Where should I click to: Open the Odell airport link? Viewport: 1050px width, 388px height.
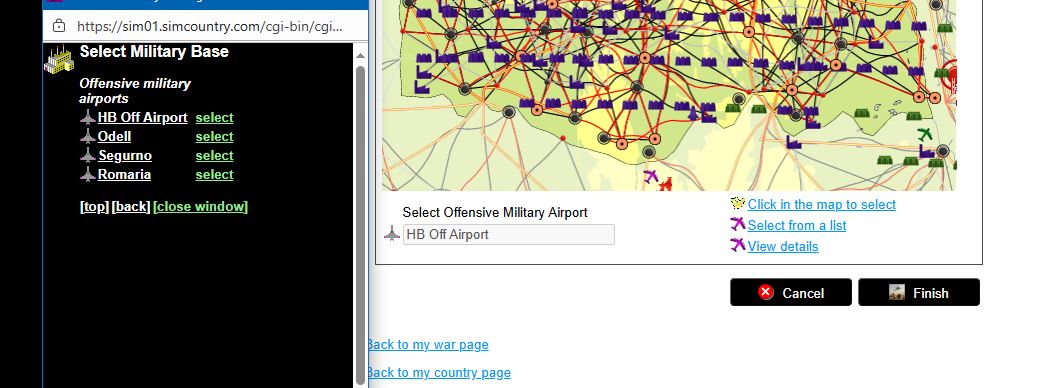pos(115,136)
